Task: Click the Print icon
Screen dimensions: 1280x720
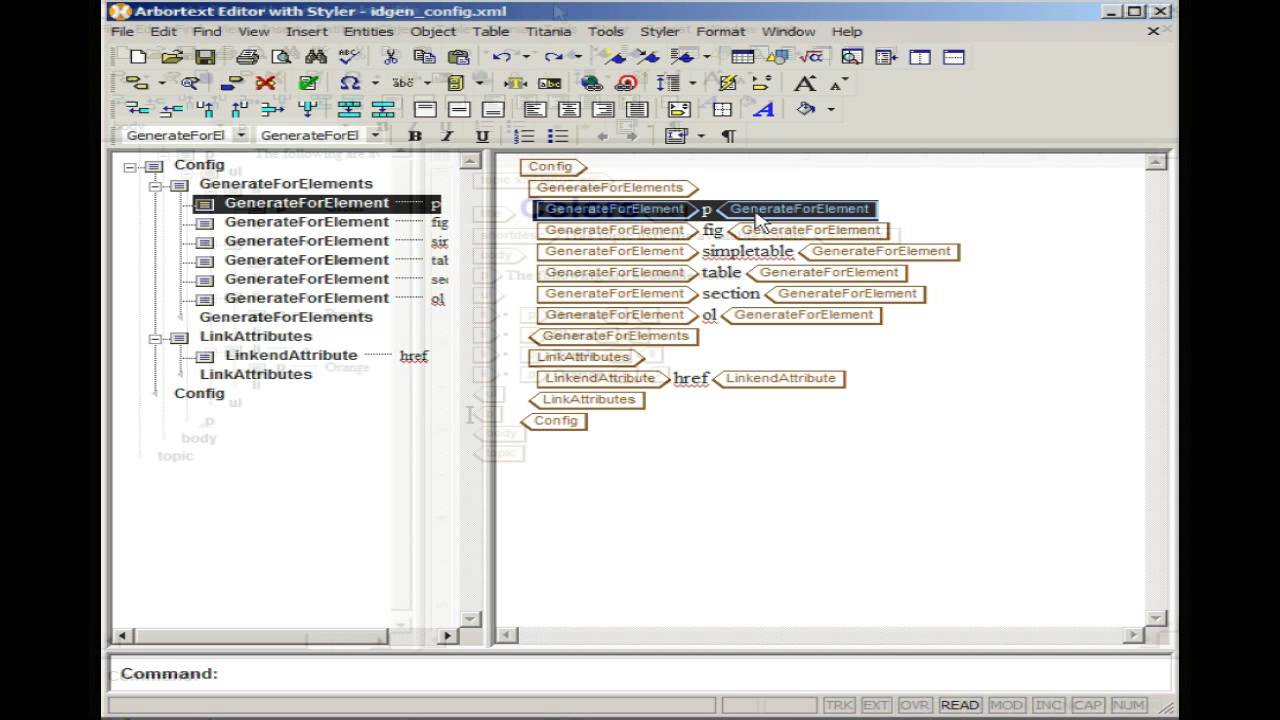Action: (247, 57)
